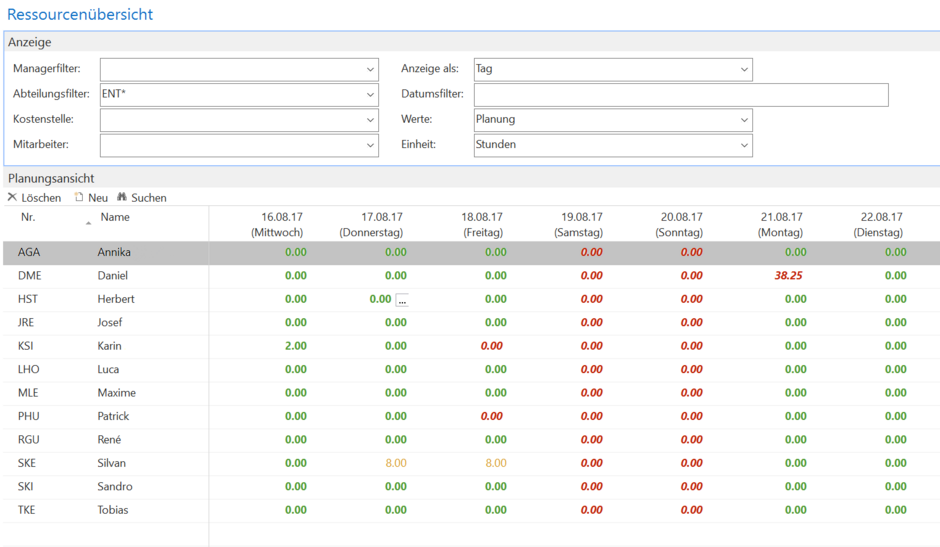
Task: Click the 19.08.17 (Samstag) column header
Action: [x=579, y=224]
